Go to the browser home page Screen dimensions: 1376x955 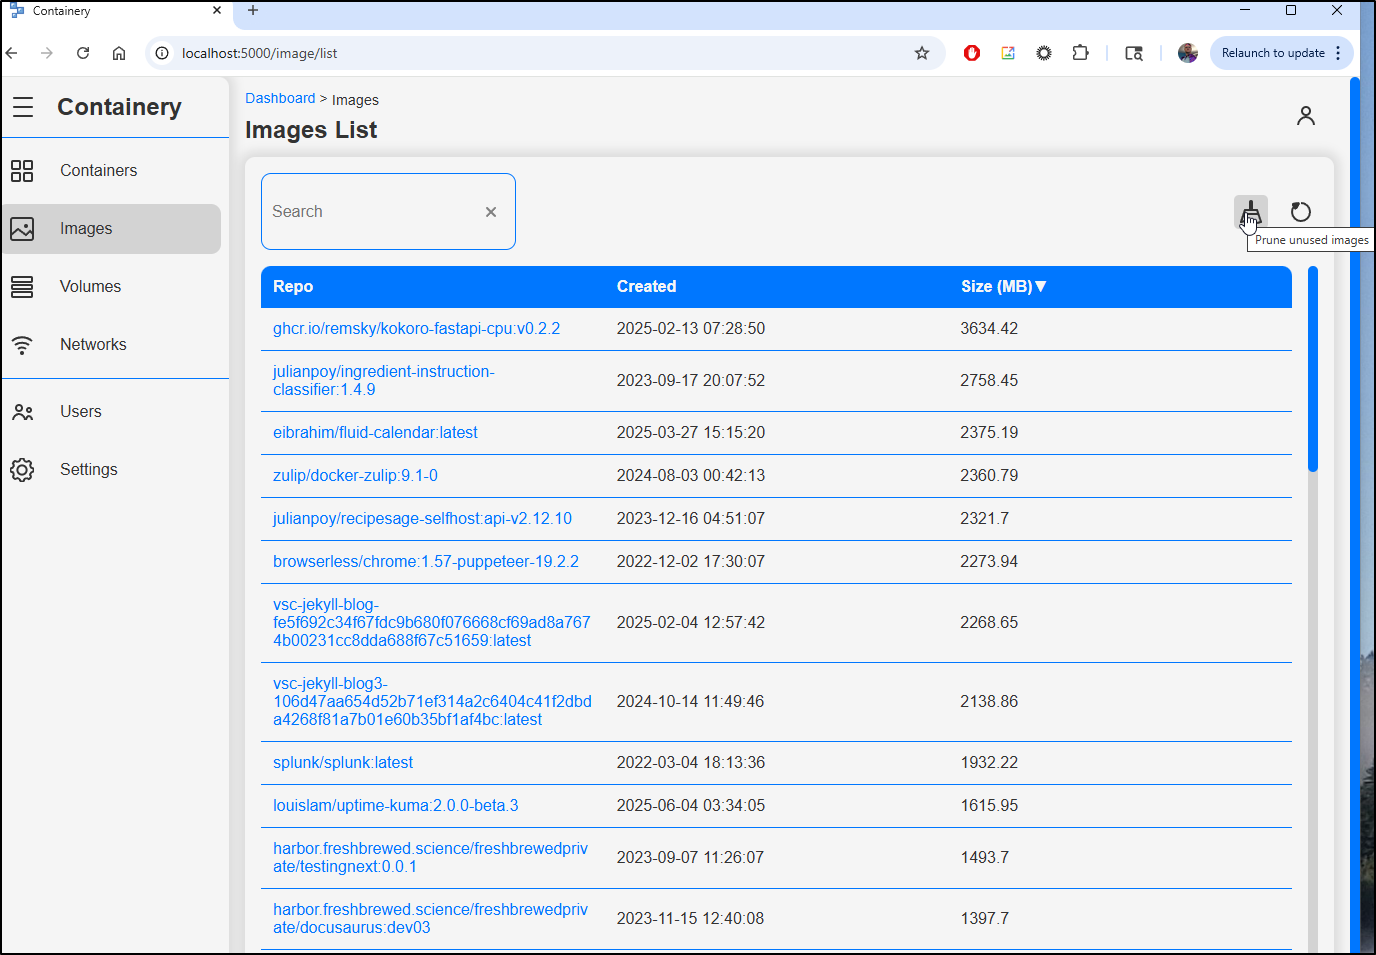(119, 53)
